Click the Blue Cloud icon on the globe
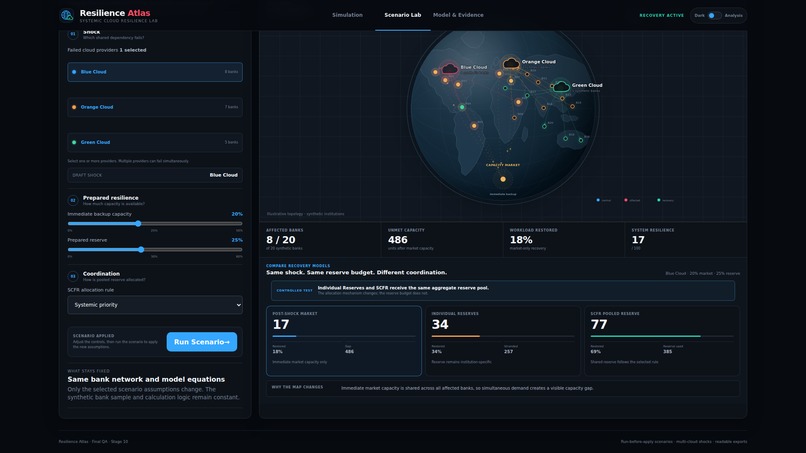The image size is (806, 453). tap(450, 68)
